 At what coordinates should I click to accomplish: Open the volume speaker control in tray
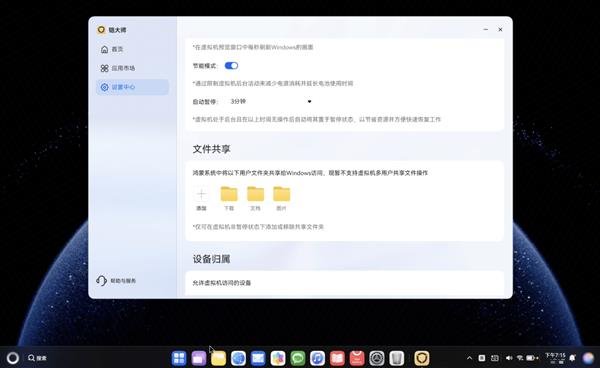pyautogui.click(x=509, y=358)
